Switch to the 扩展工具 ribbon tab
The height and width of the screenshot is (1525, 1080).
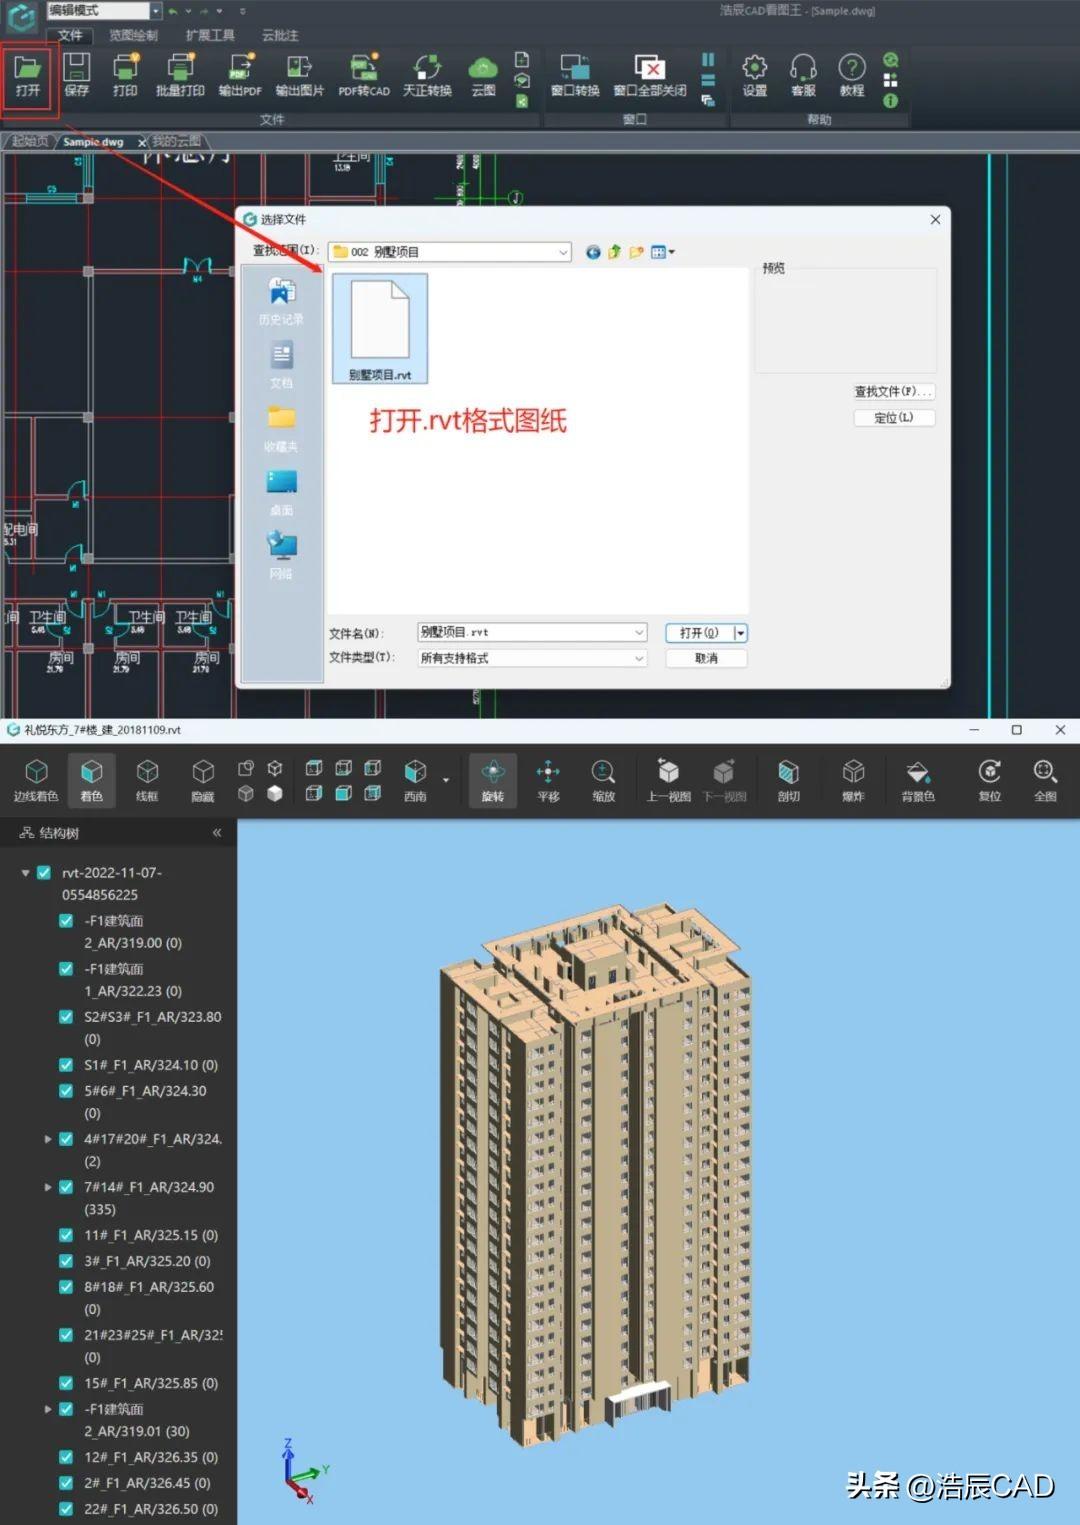[210, 35]
